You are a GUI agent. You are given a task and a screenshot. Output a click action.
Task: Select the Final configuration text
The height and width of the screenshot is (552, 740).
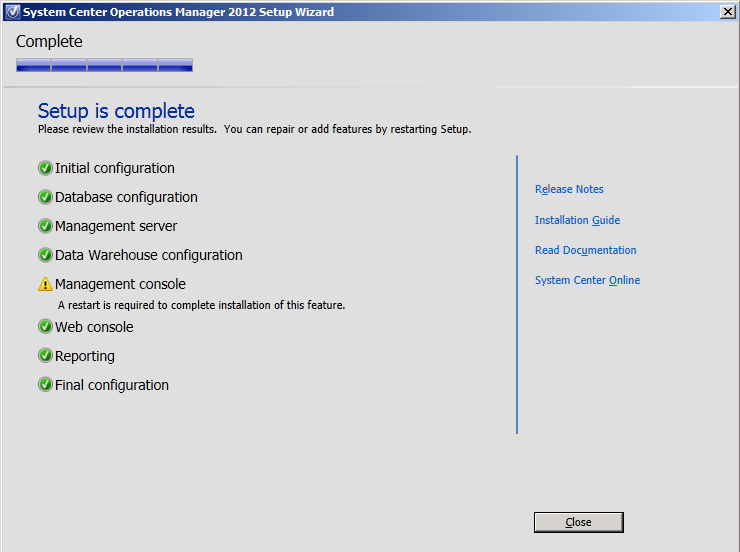[x=112, y=385]
